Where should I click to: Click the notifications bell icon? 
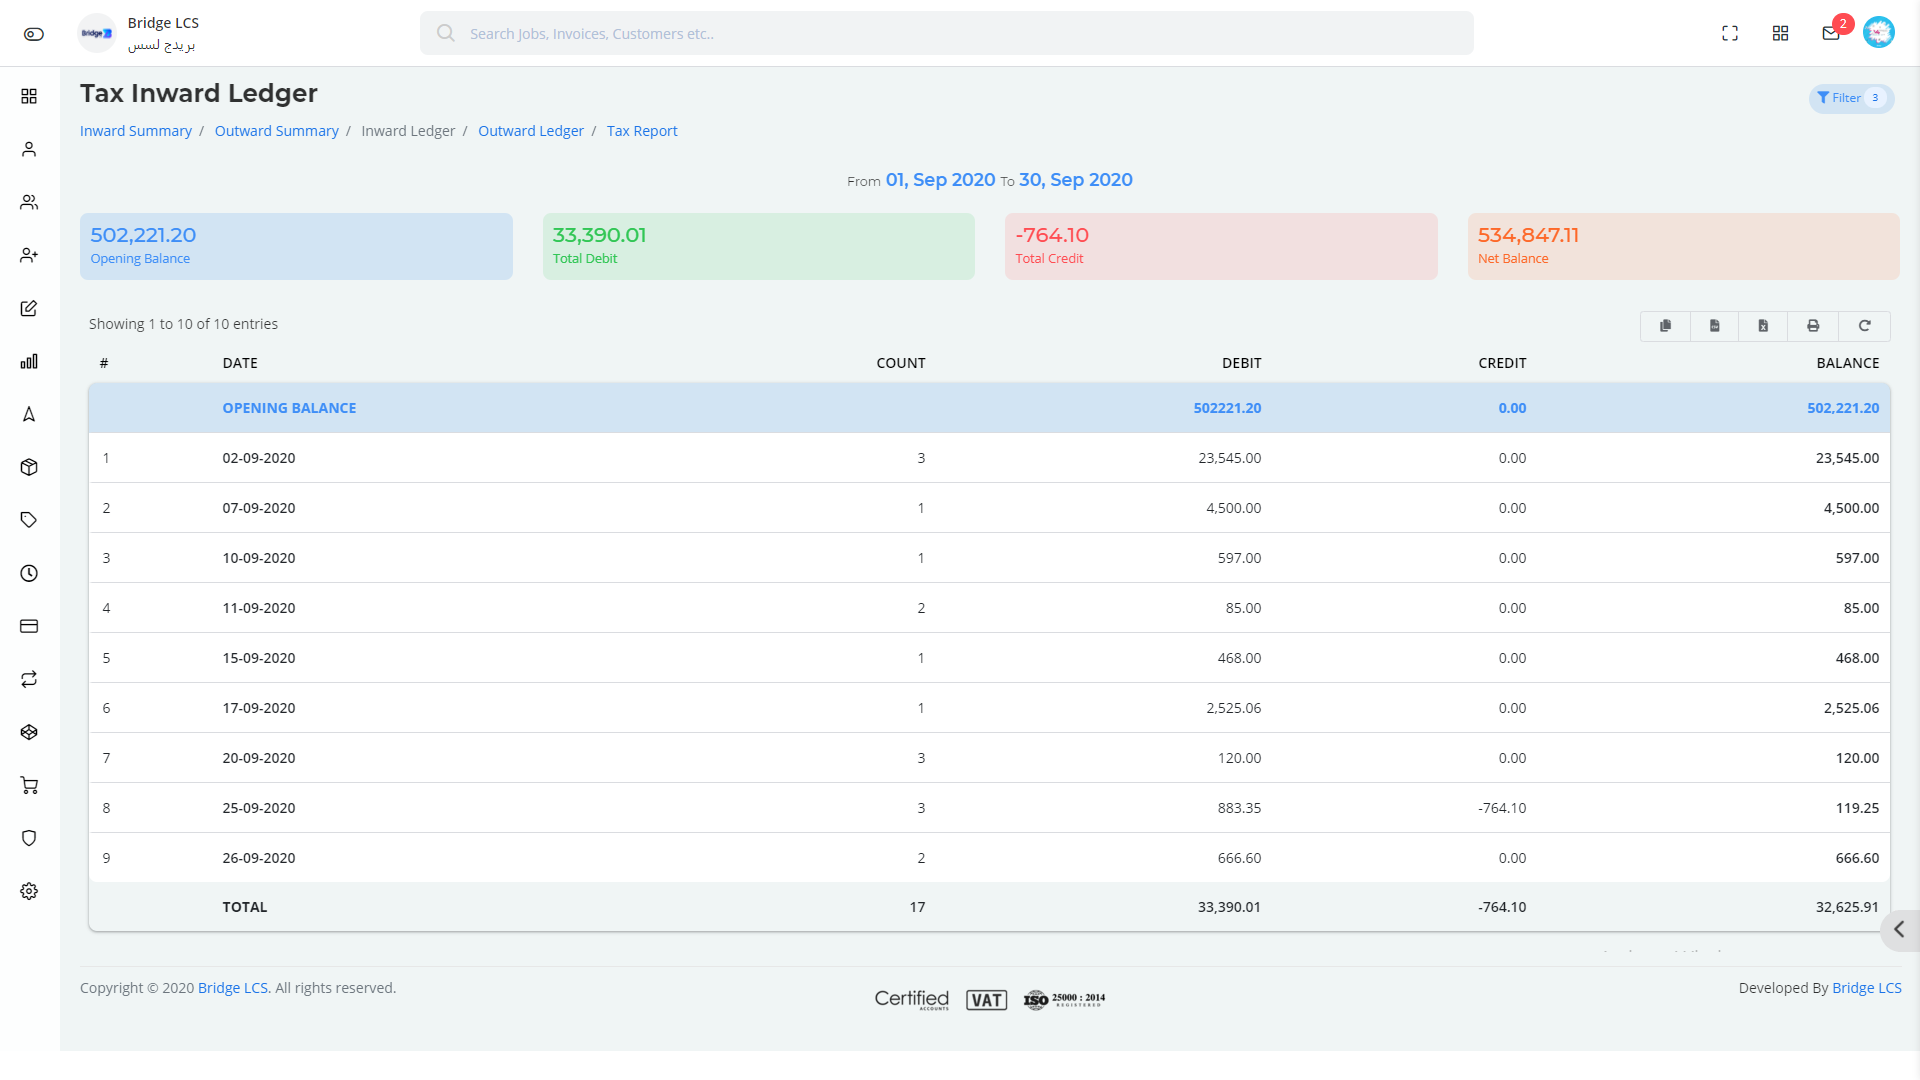pyautogui.click(x=1830, y=33)
